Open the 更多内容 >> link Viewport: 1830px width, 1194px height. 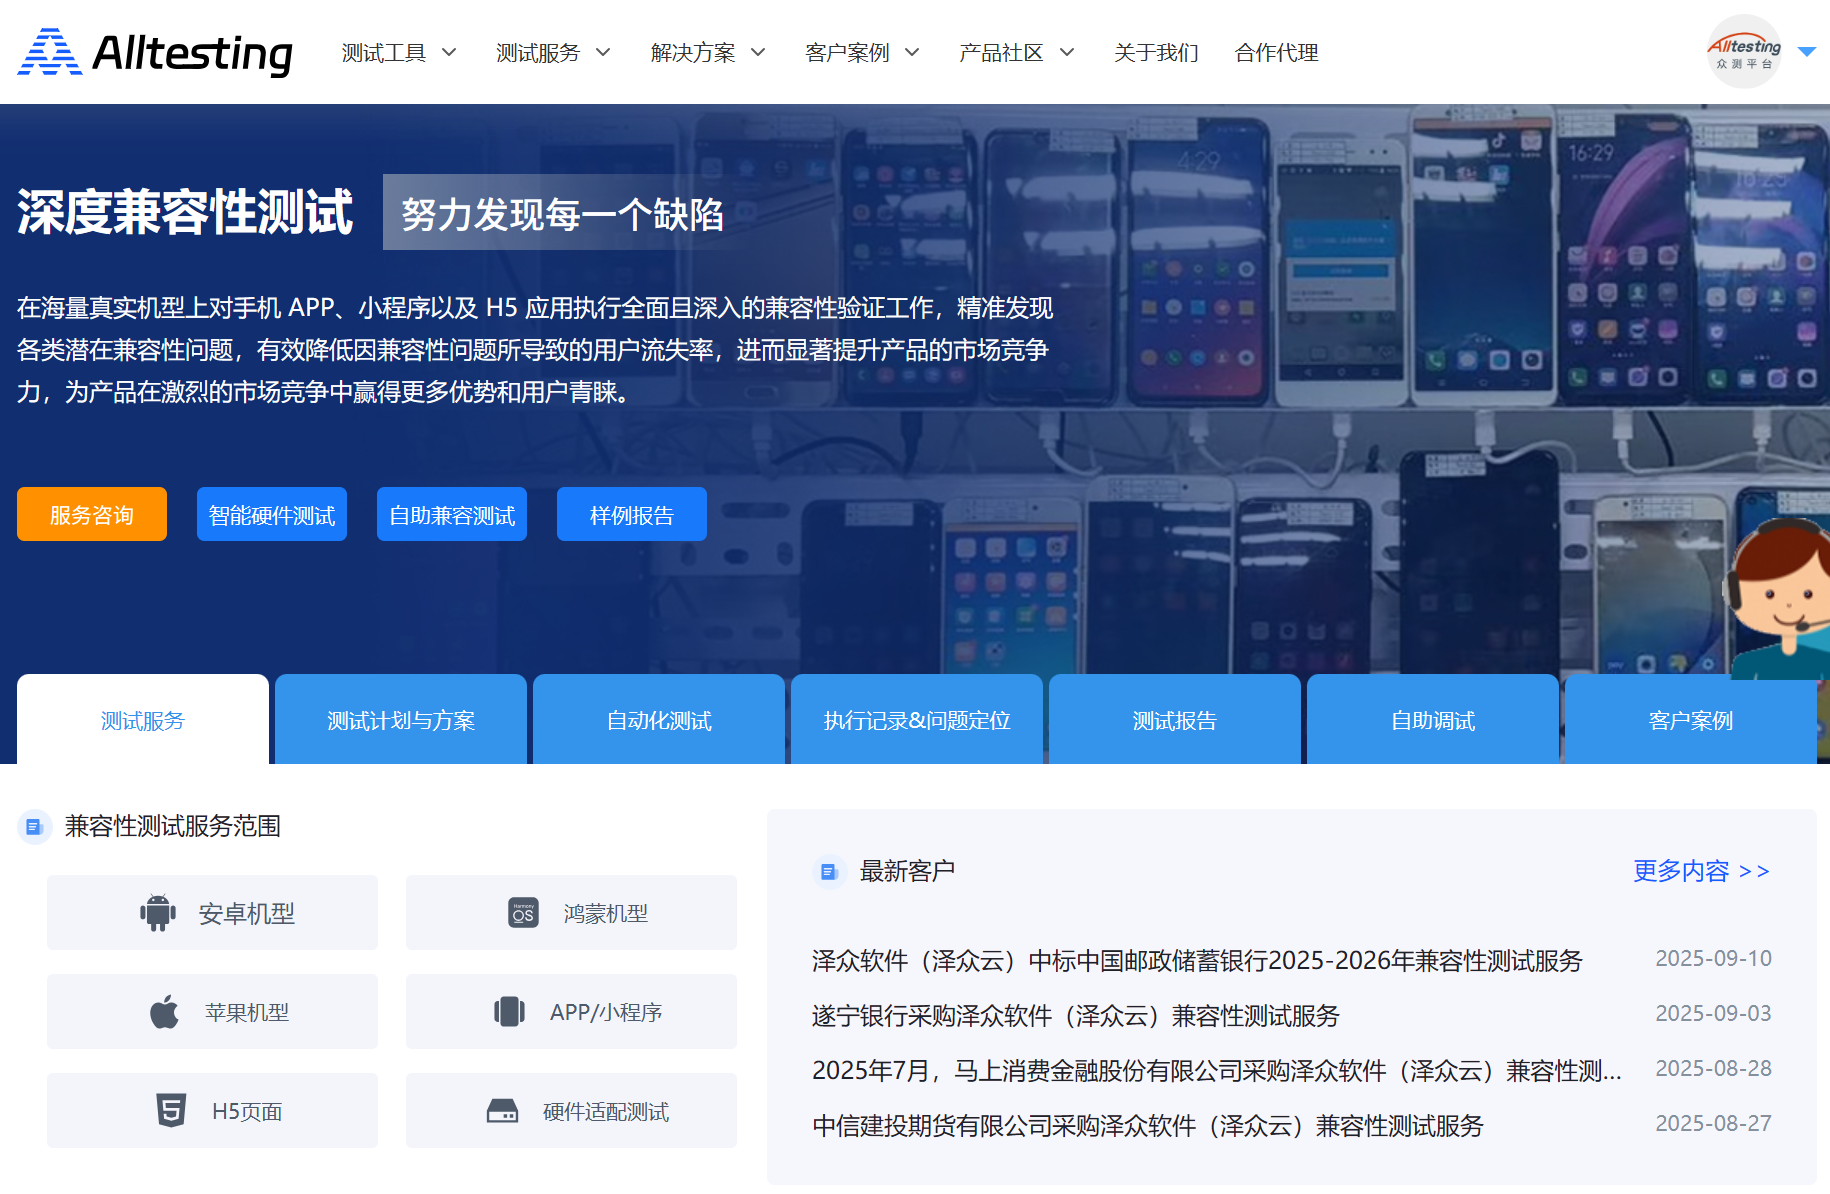[1701, 871]
